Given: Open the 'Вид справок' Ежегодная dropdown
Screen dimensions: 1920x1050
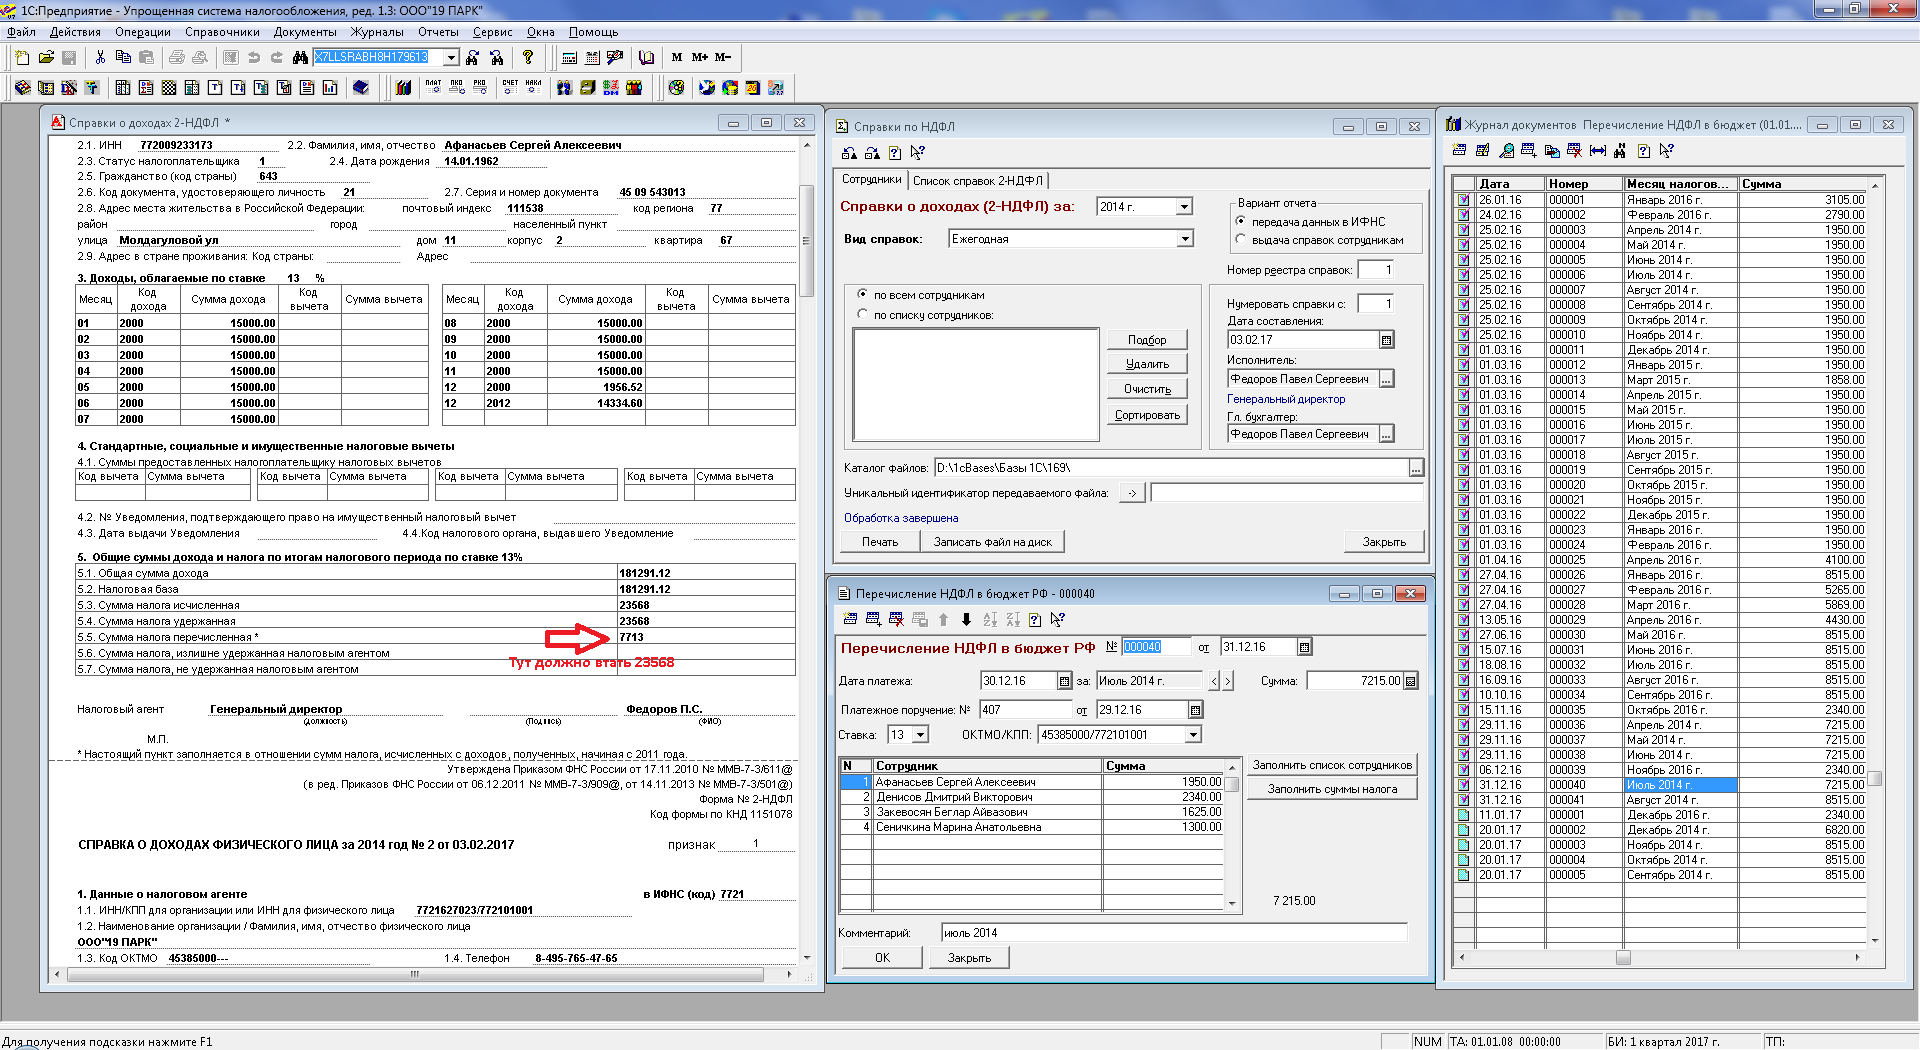Looking at the screenshot, I should pos(1184,239).
